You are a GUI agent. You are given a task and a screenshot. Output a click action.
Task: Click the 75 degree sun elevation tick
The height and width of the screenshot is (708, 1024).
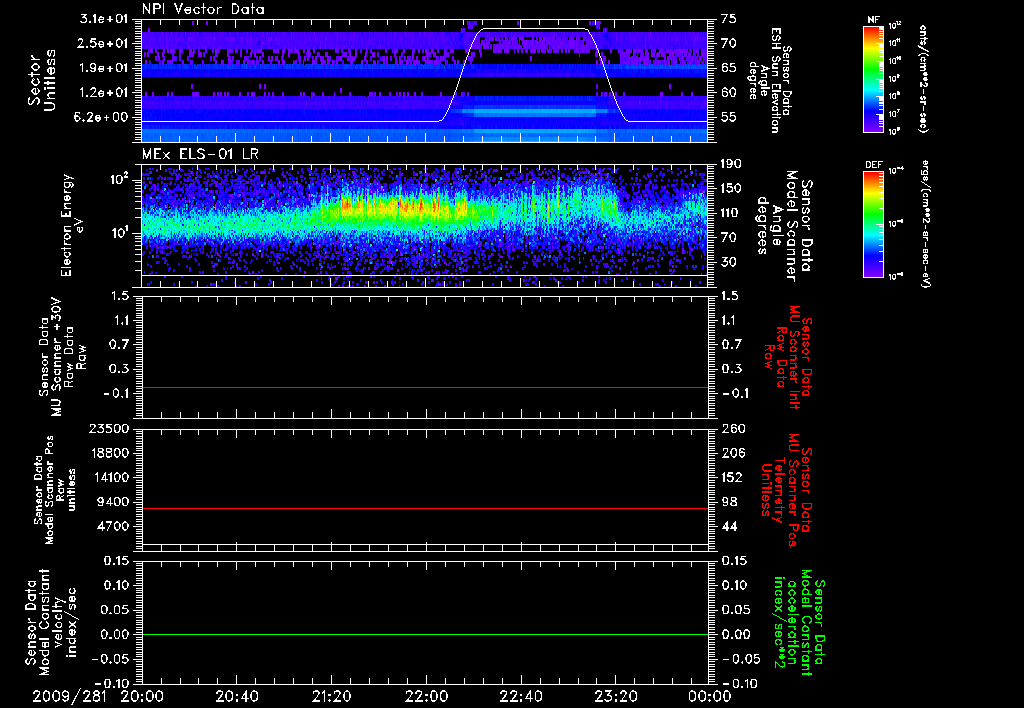pos(729,19)
